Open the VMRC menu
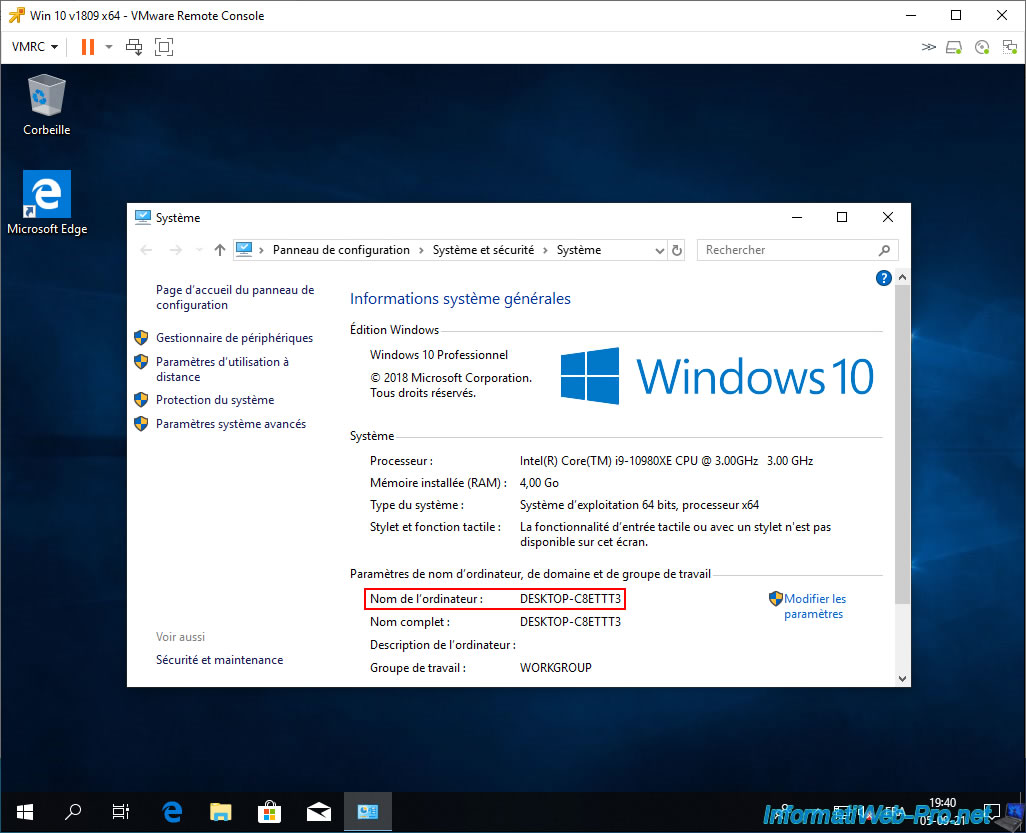Image resolution: width=1026 pixels, height=833 pixels. point(35,46)
